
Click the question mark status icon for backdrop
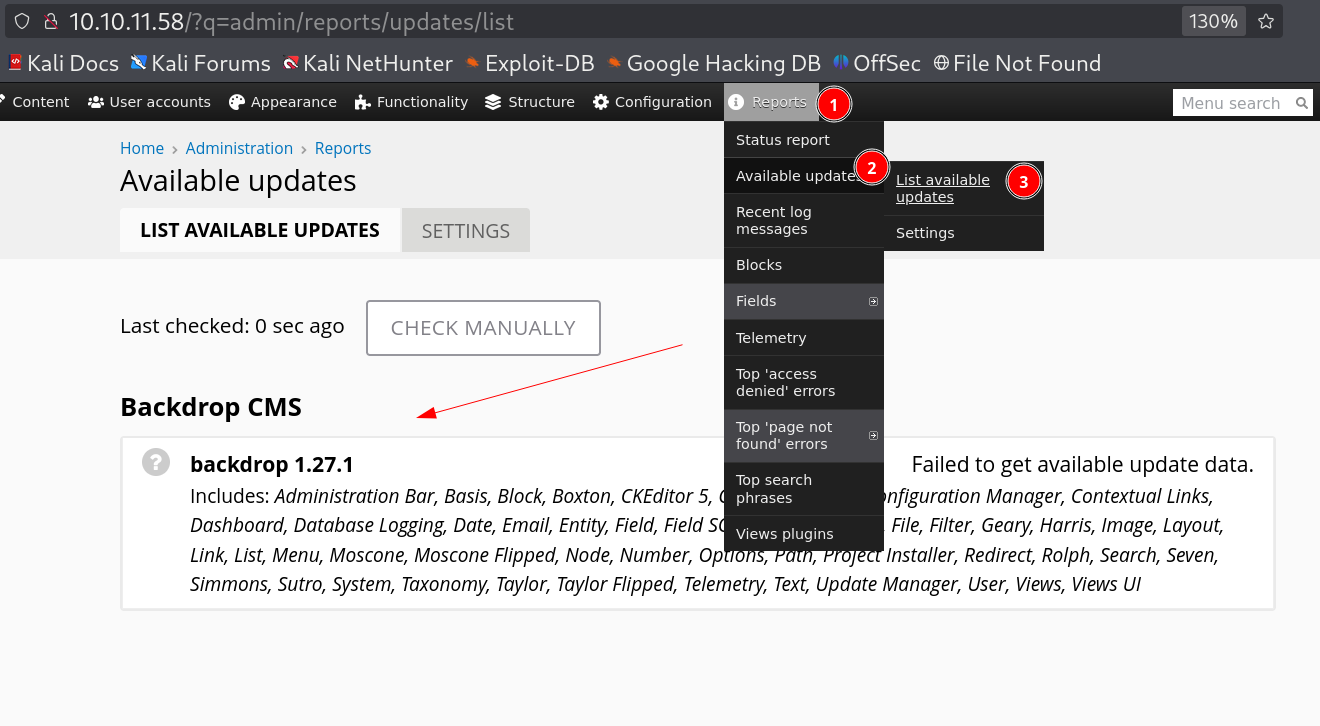[156, 462]
